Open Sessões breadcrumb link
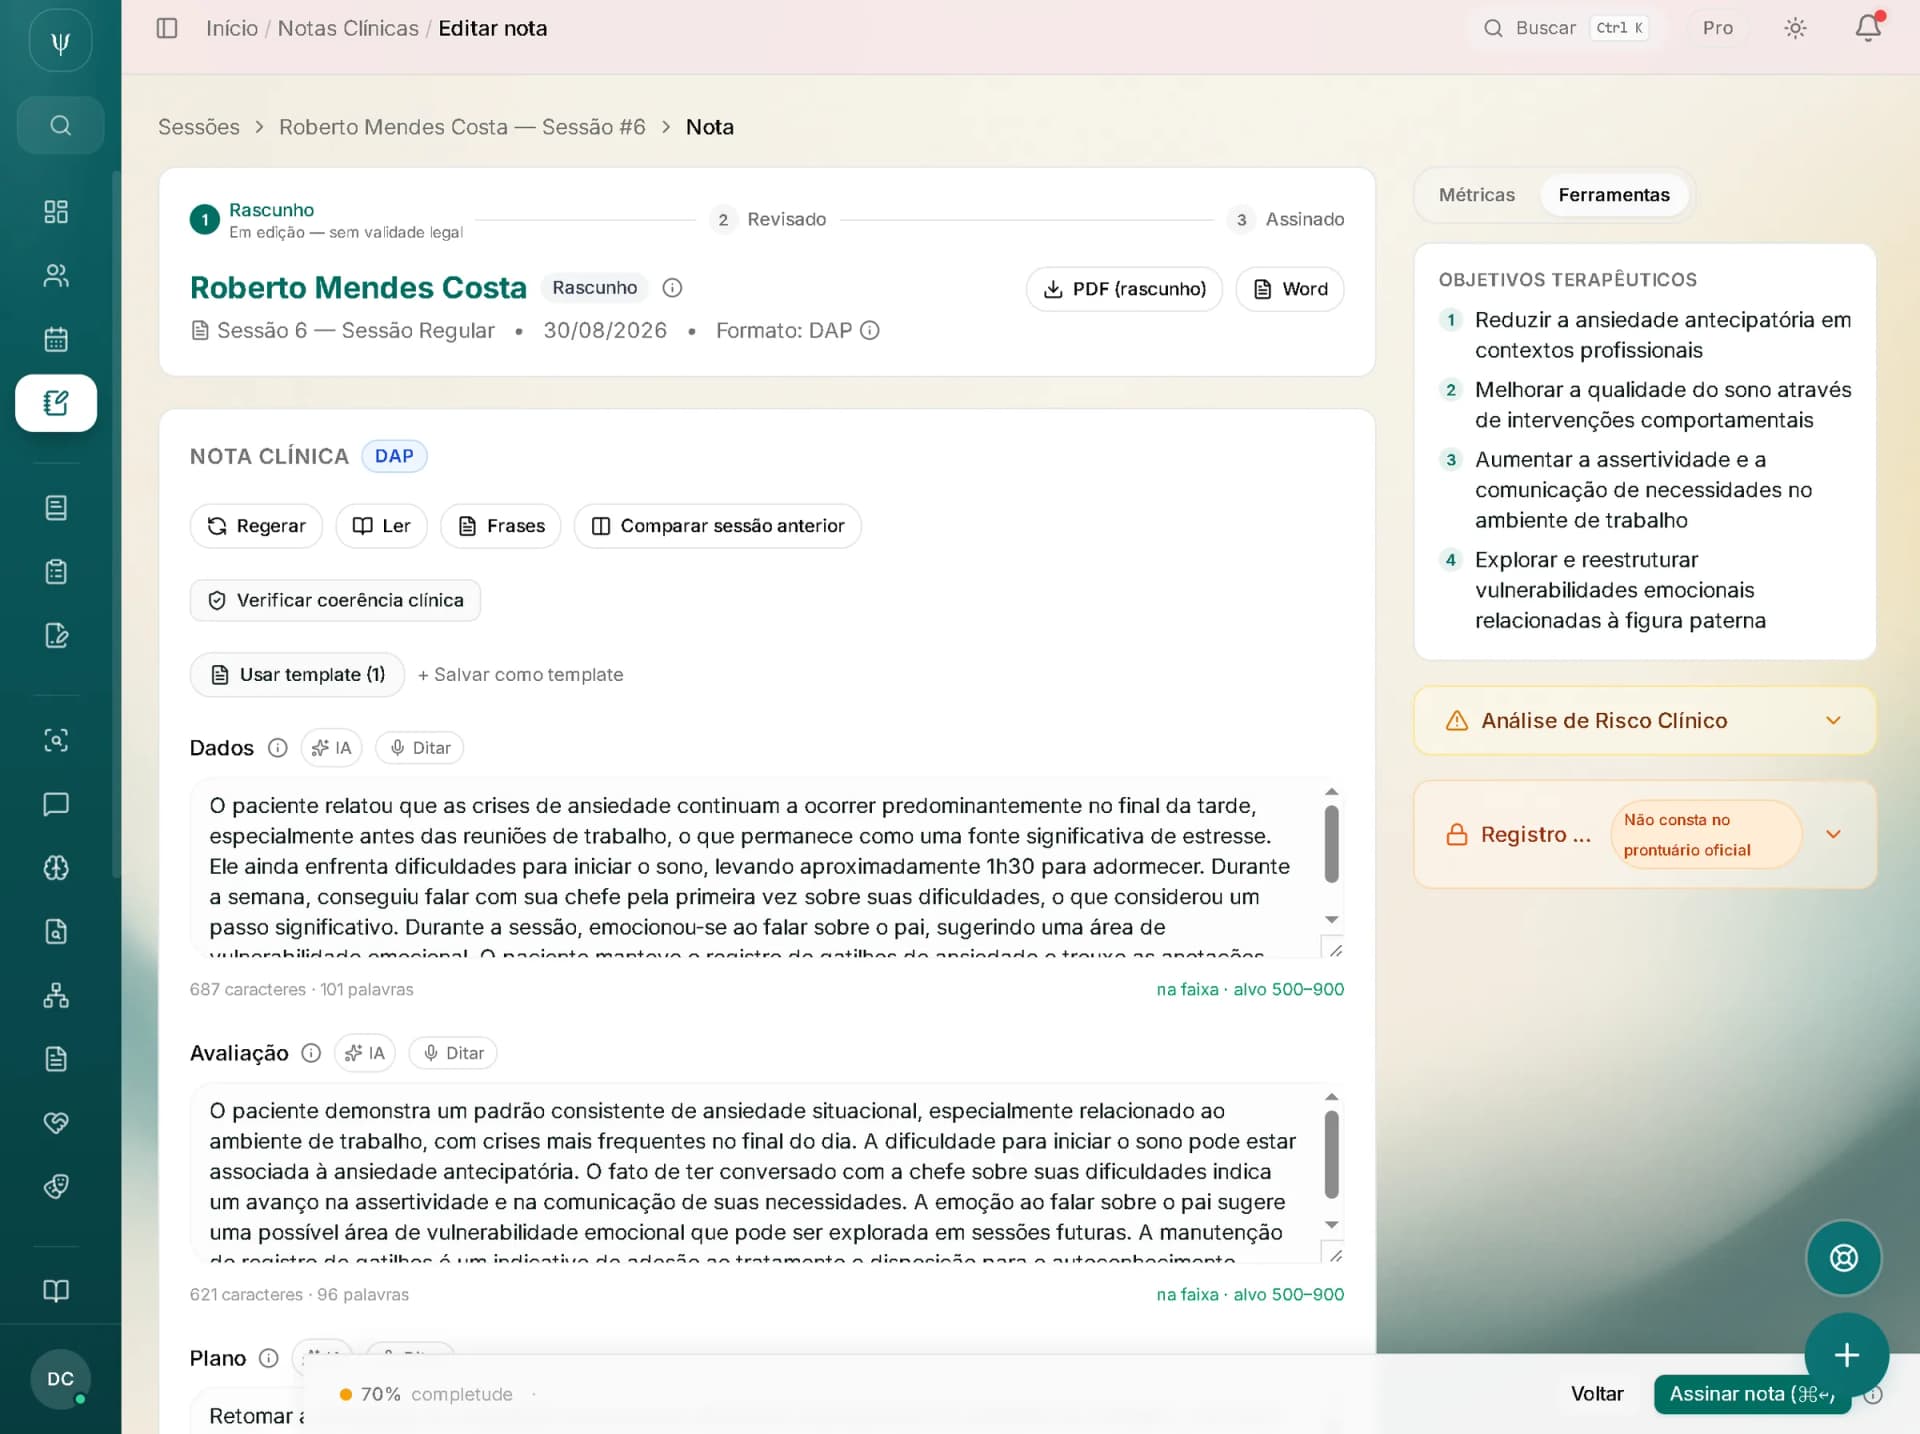 [x=199, y=127]
